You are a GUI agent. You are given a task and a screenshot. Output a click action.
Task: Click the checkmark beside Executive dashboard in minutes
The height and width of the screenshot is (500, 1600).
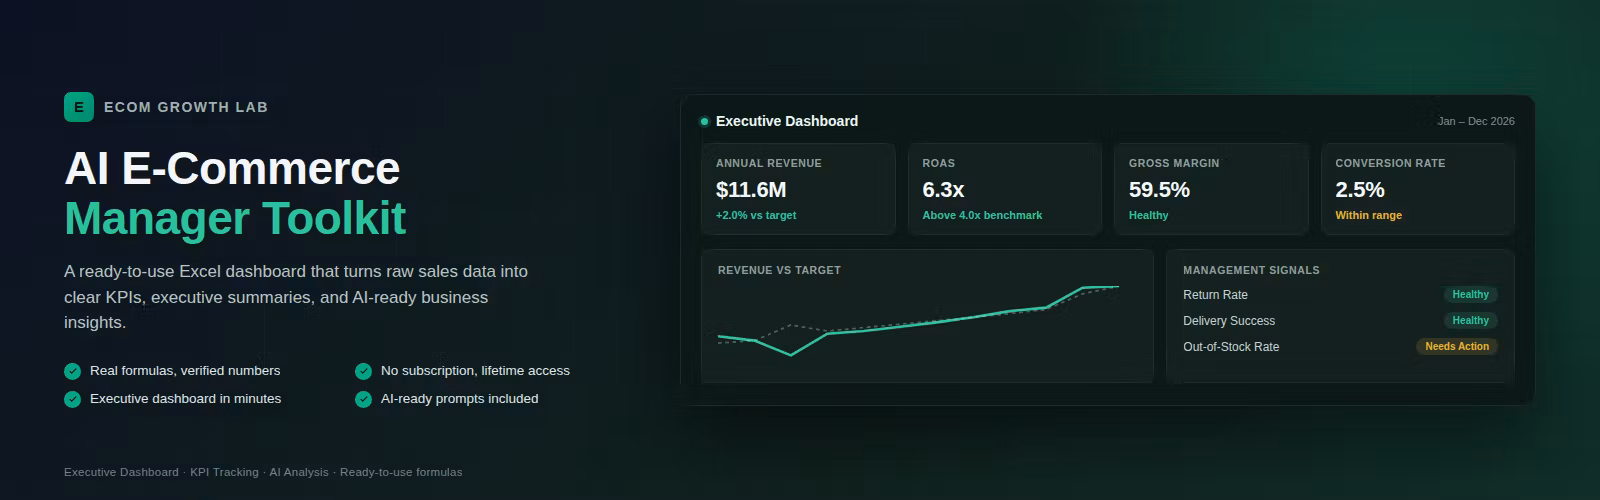click(x=72, y=399)
